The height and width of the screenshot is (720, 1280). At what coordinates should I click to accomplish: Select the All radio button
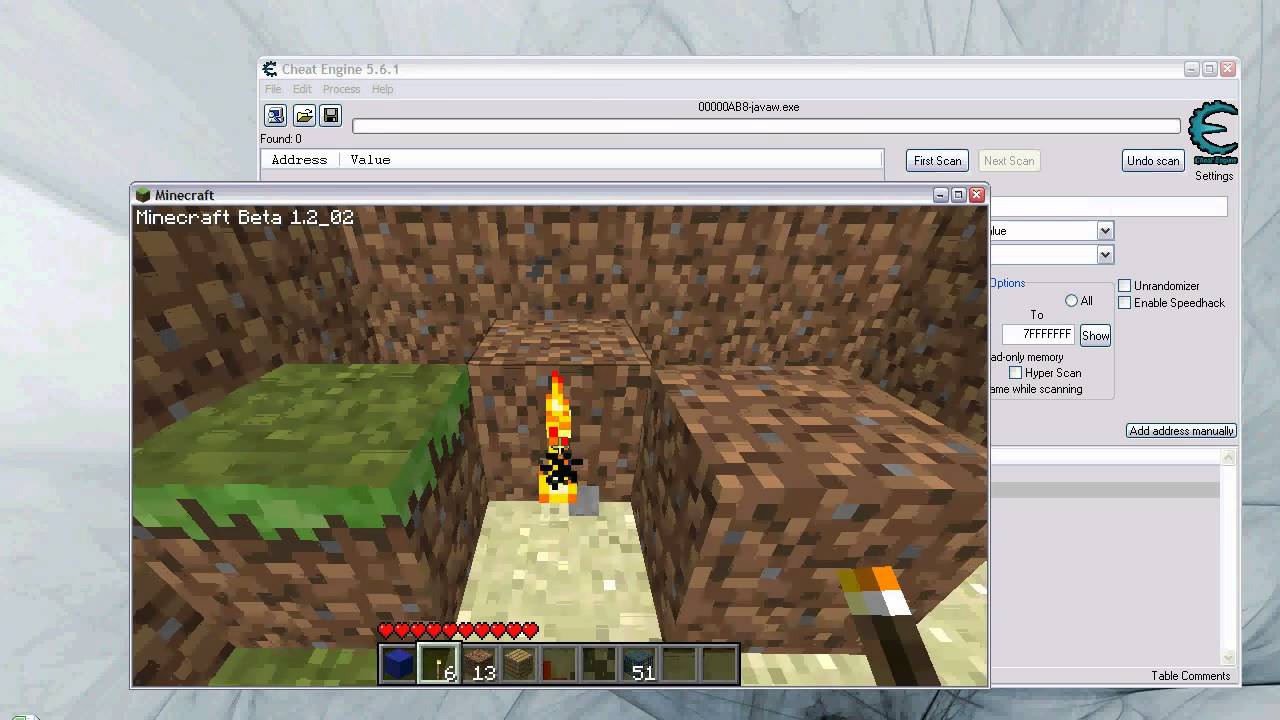pyautogui.click(x=1071, y=301)
